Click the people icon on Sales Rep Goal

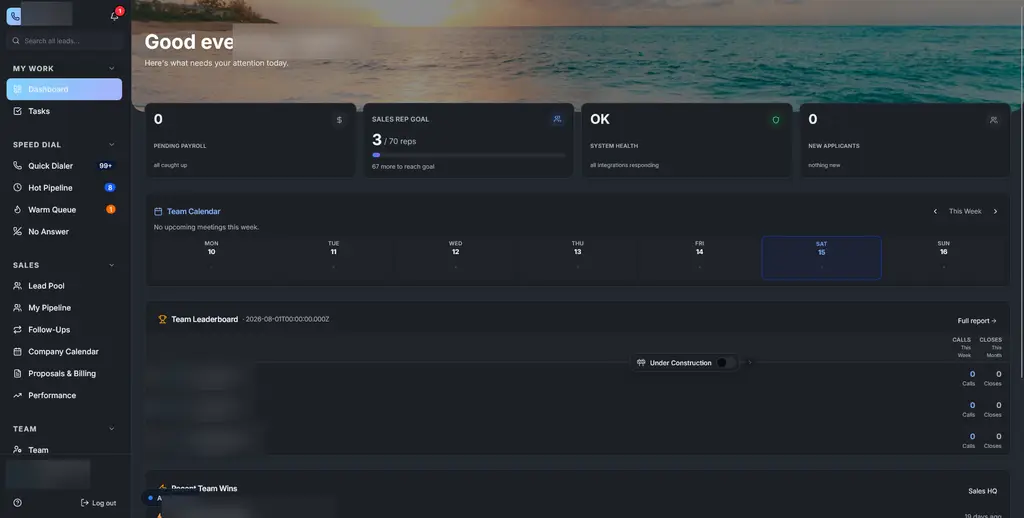point(557,119)
